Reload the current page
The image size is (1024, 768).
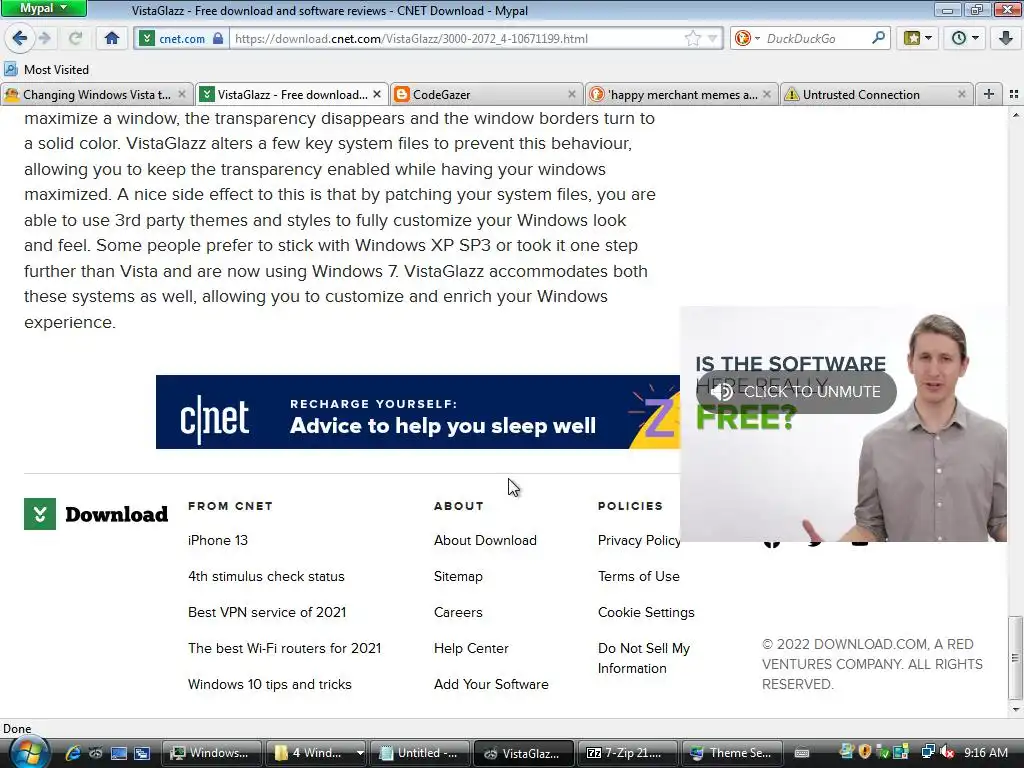tap(76, 39)
